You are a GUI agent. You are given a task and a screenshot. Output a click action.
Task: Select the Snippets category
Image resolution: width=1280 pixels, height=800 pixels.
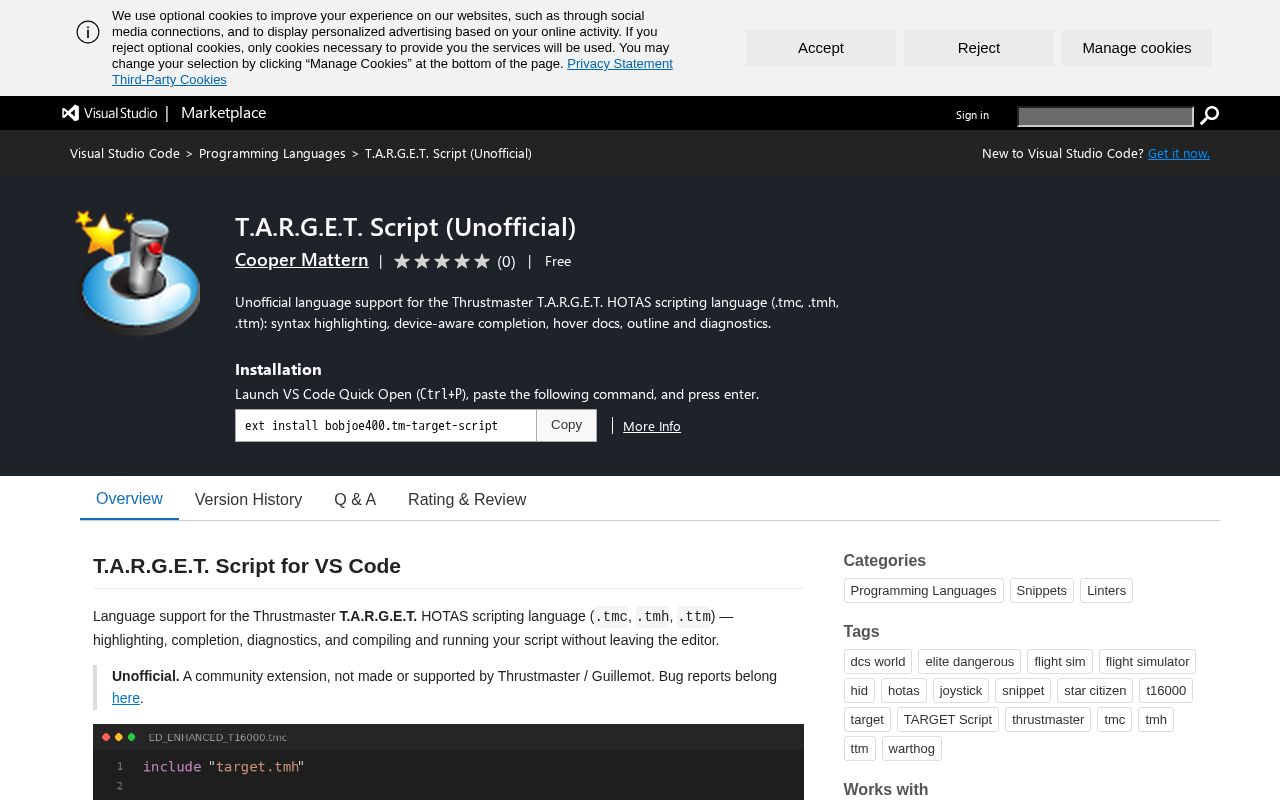pyautogui.click(x=1042, y=591)
